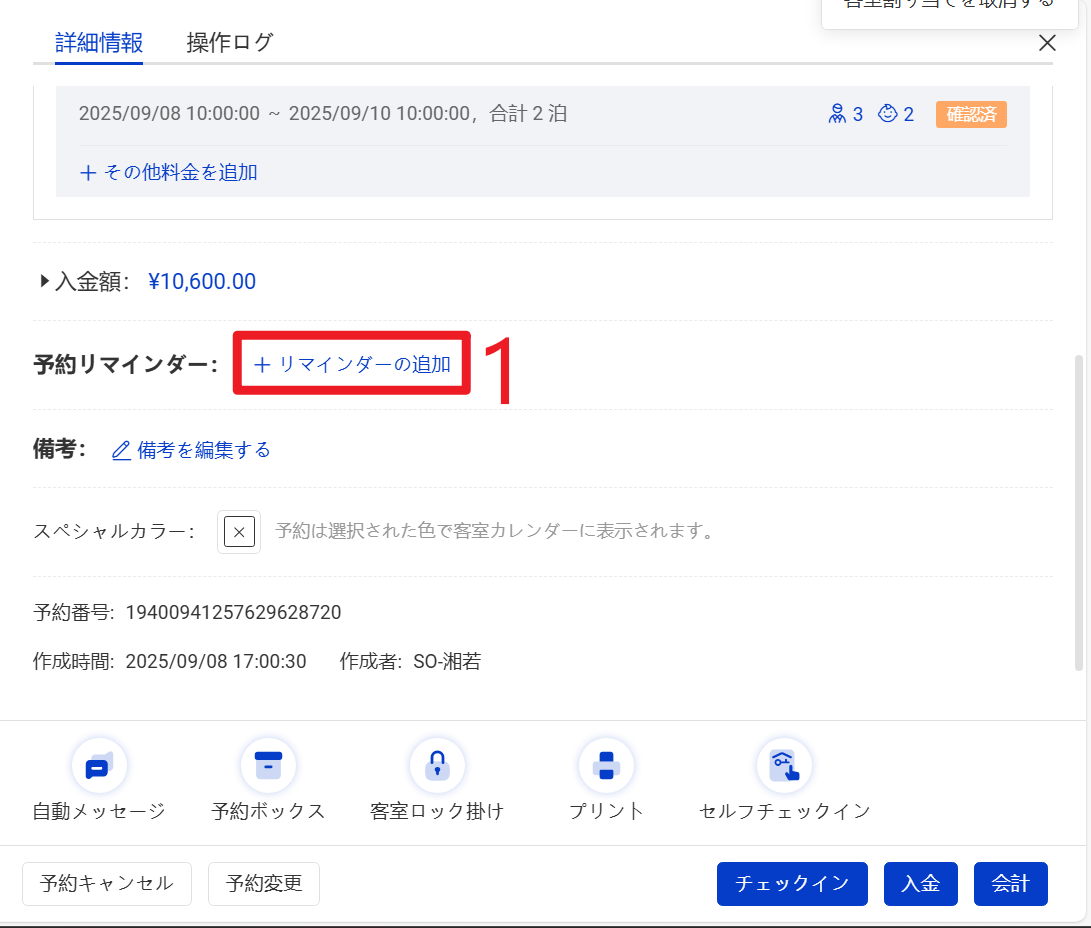1091x928 pixels.
Task: Open the スペシャルカラー color swatch
Action: click(239, 532)
